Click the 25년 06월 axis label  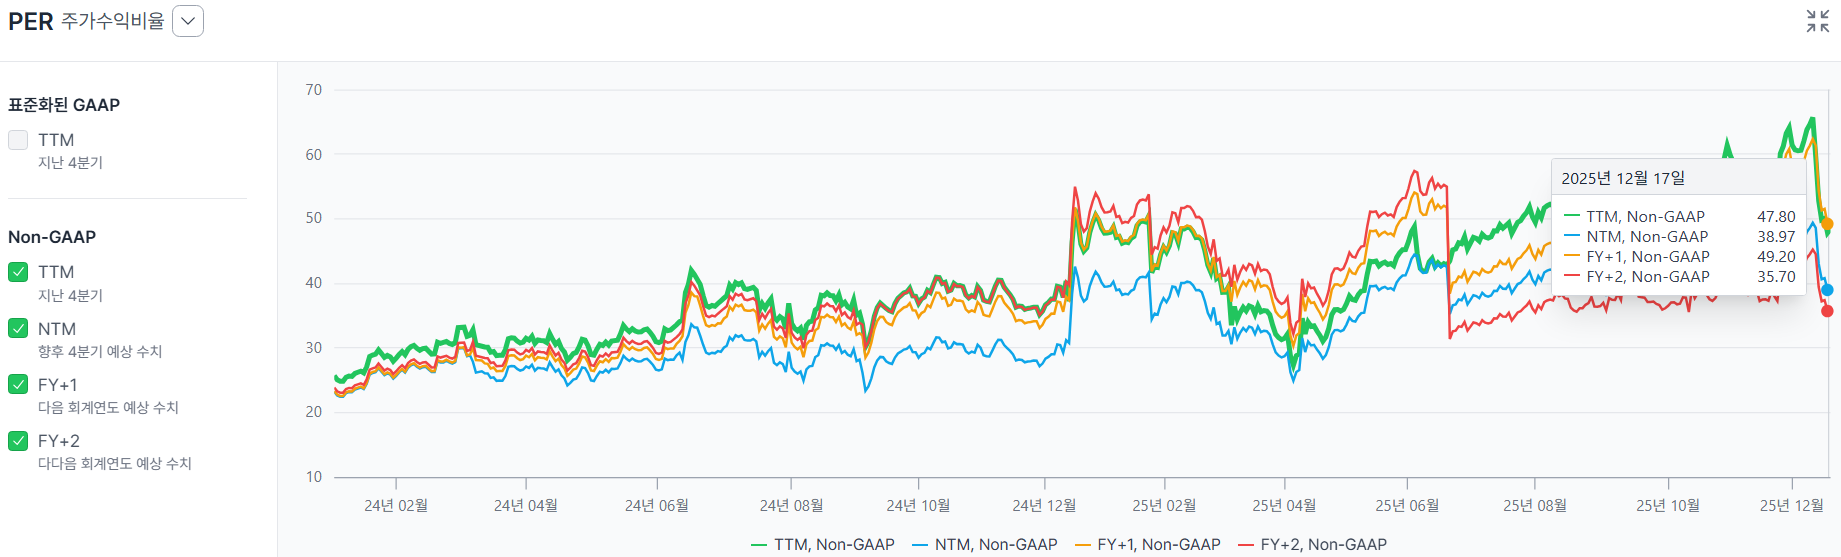tap(1407, 505)
